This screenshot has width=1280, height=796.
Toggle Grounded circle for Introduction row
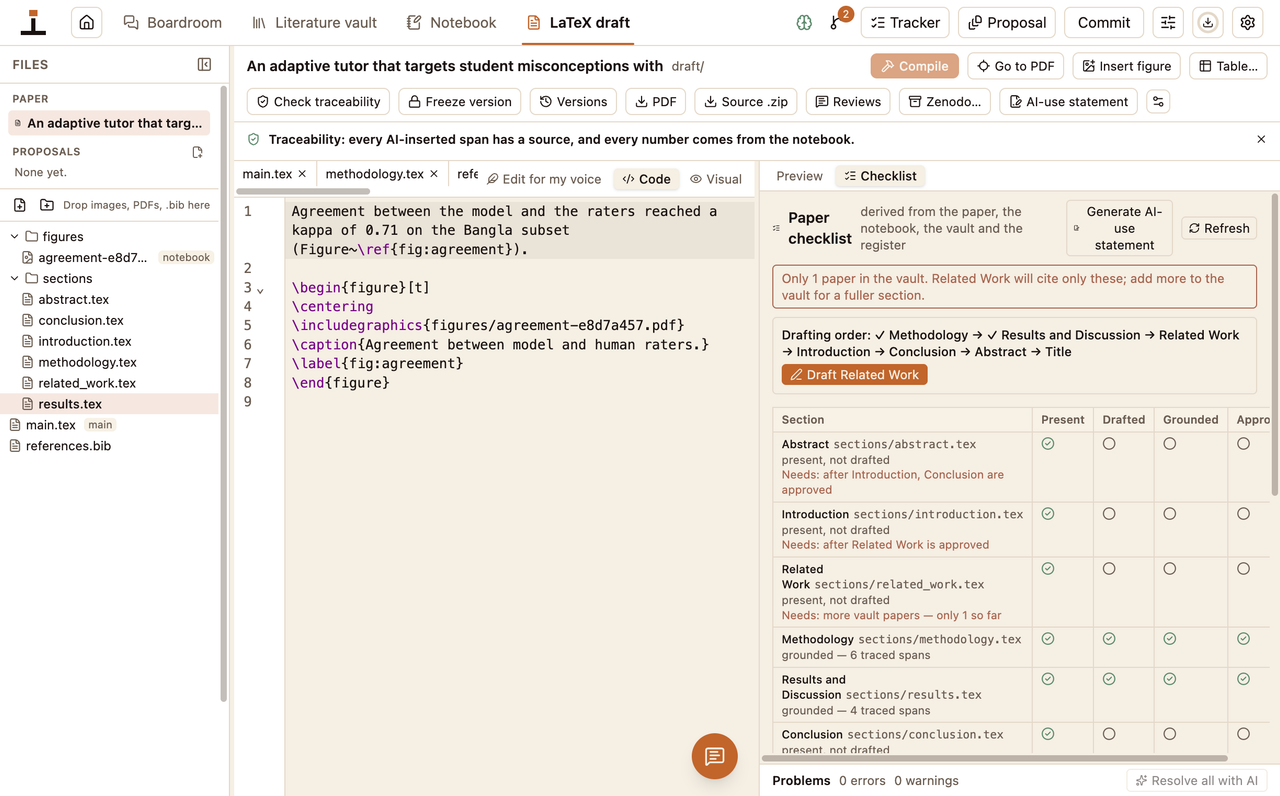click(x=1169, y=513)
